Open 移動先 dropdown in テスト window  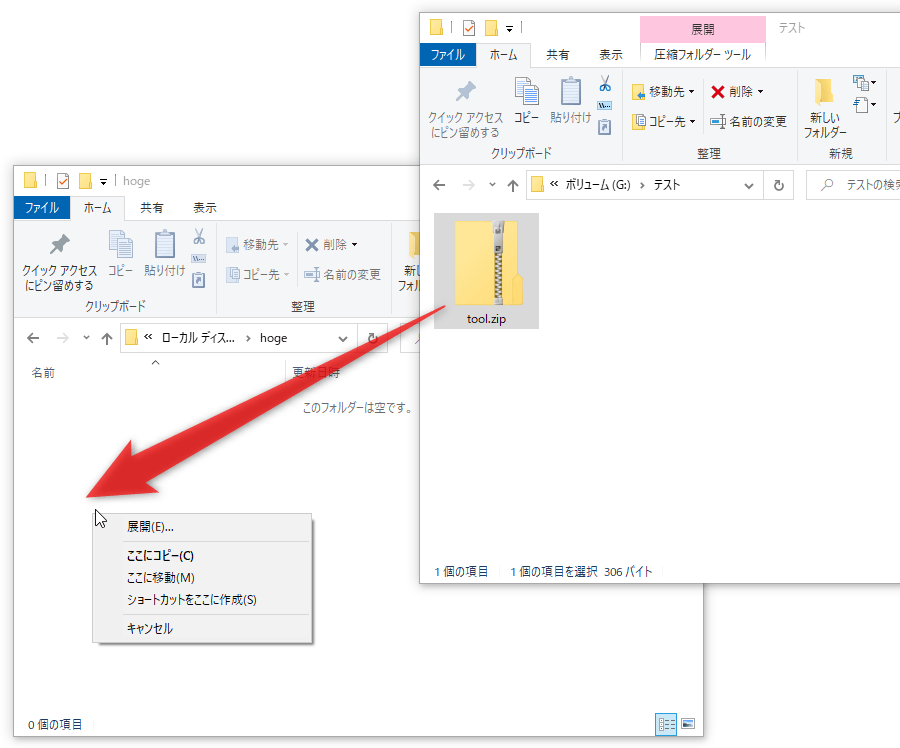tap(664, 92)
